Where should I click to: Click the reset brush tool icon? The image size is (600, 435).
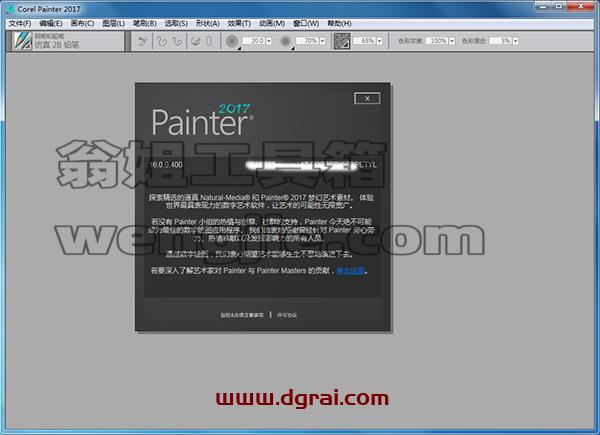[143, 41]
